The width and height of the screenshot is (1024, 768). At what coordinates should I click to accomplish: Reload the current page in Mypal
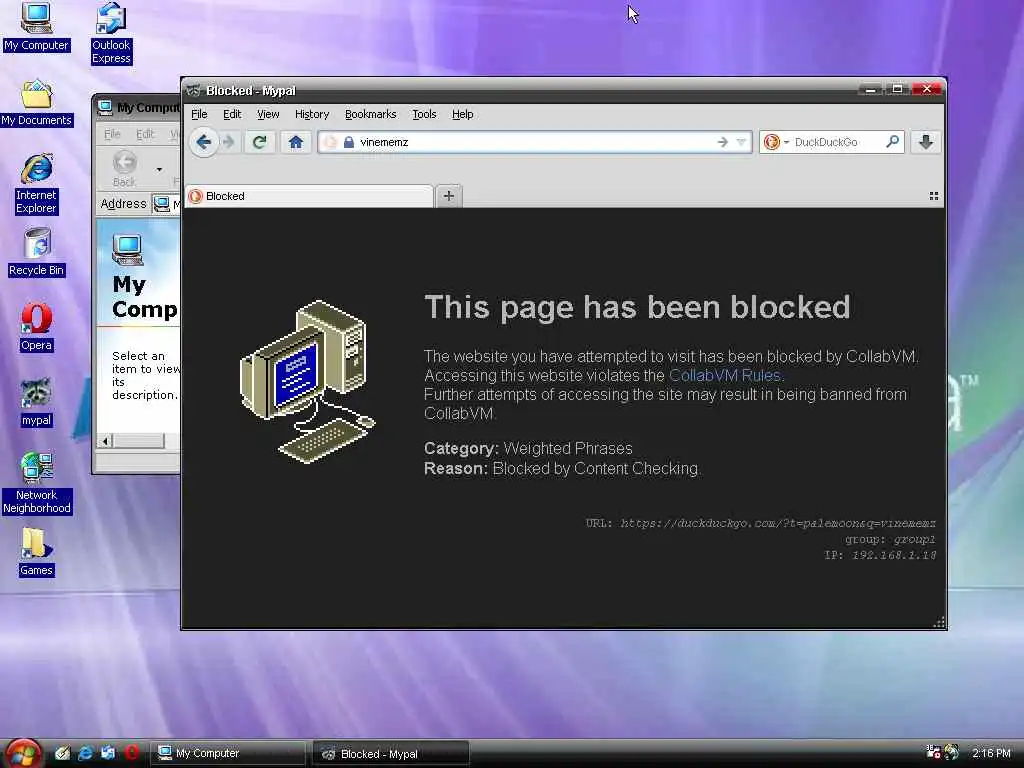(x=259, y=142)
